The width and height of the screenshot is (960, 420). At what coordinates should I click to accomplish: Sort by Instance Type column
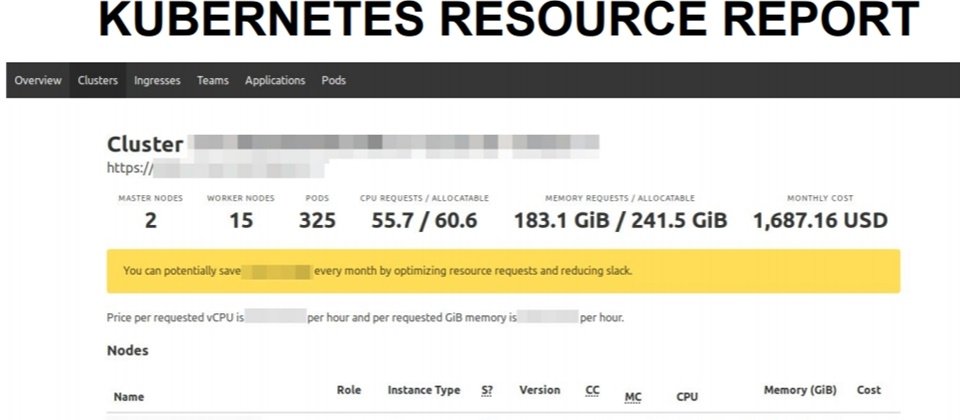[424, 390]
